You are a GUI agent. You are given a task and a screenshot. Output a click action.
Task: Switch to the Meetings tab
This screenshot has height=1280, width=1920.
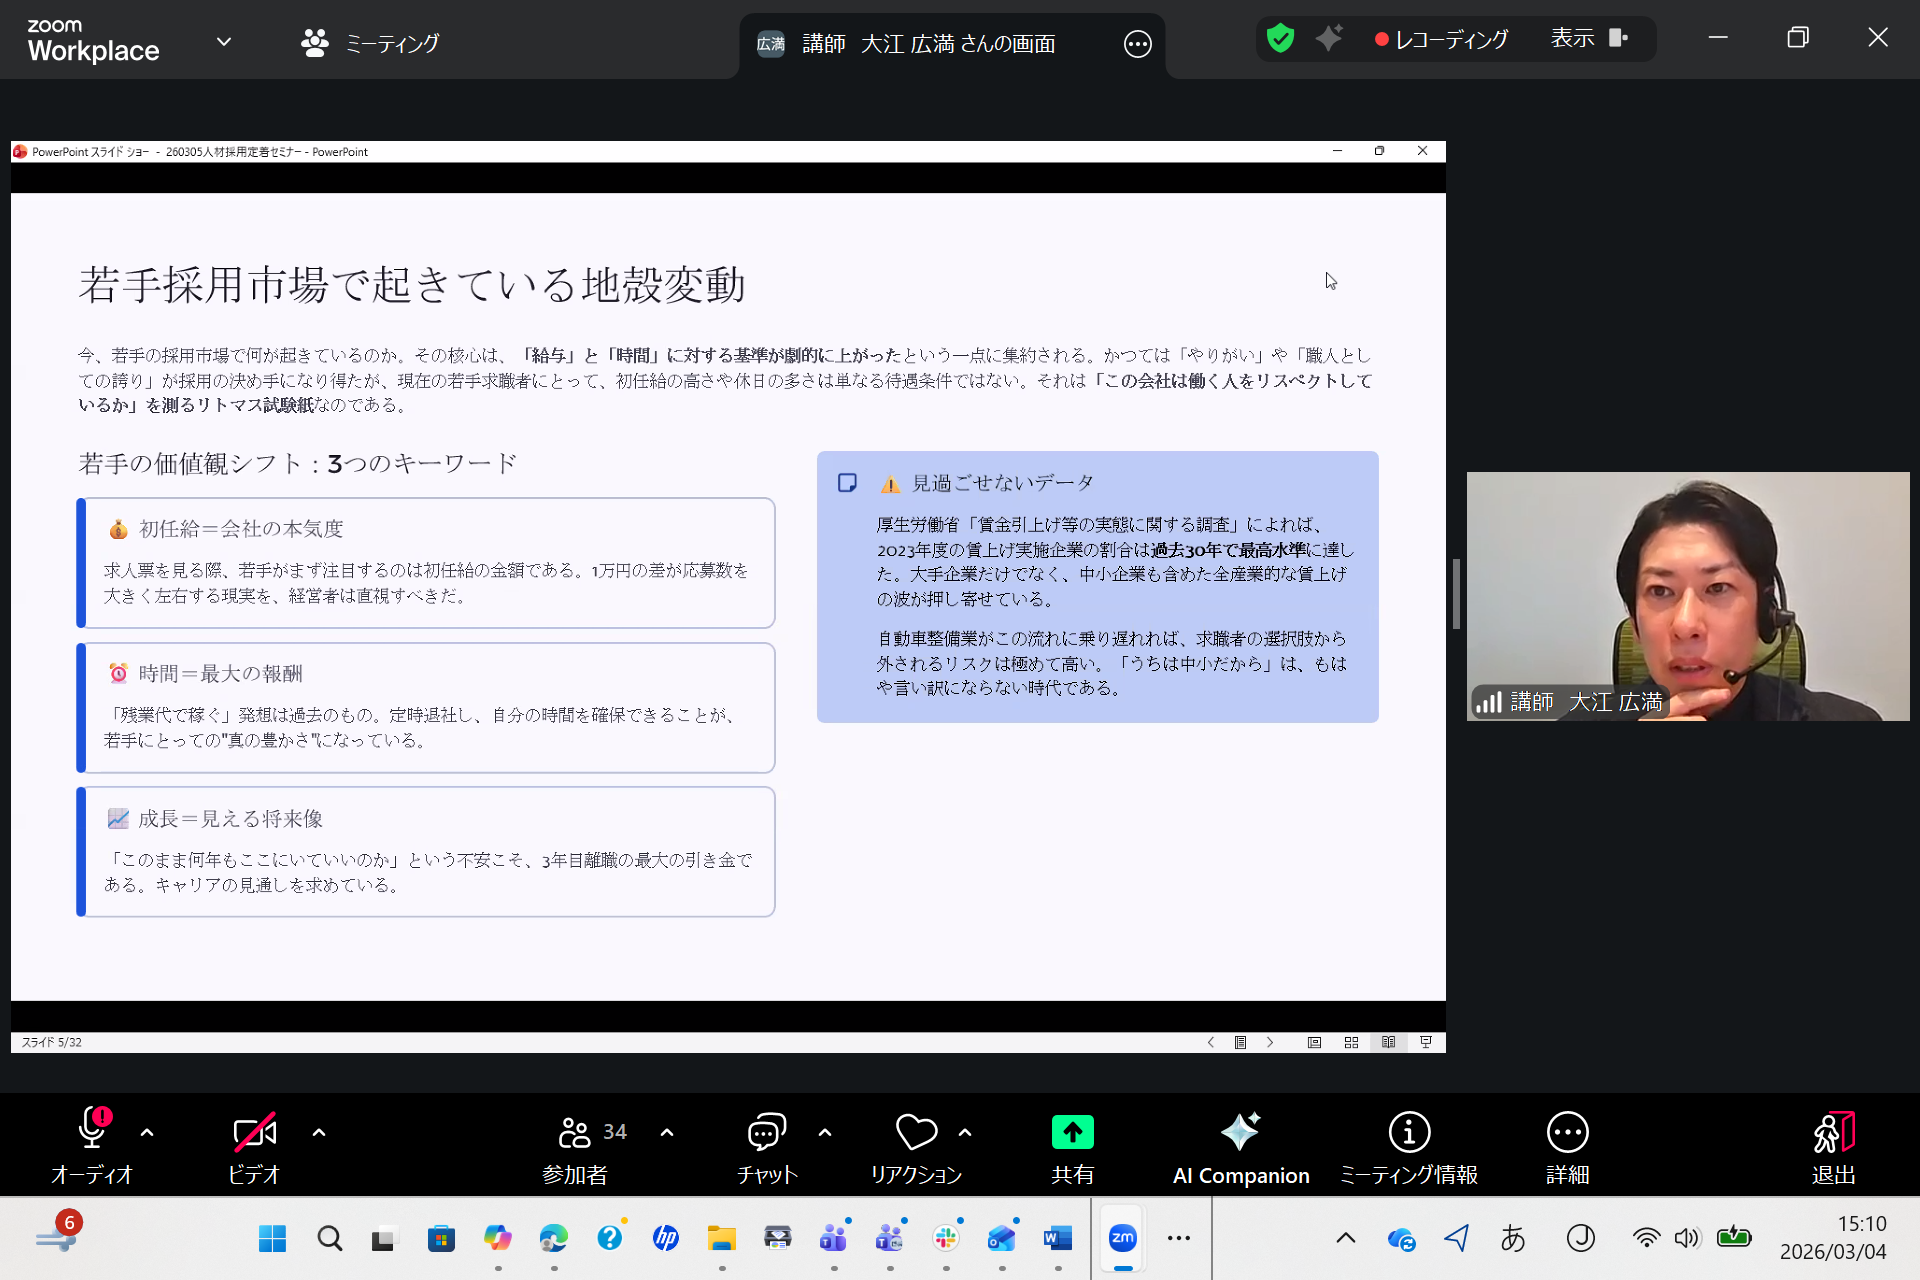coord(370,43)
